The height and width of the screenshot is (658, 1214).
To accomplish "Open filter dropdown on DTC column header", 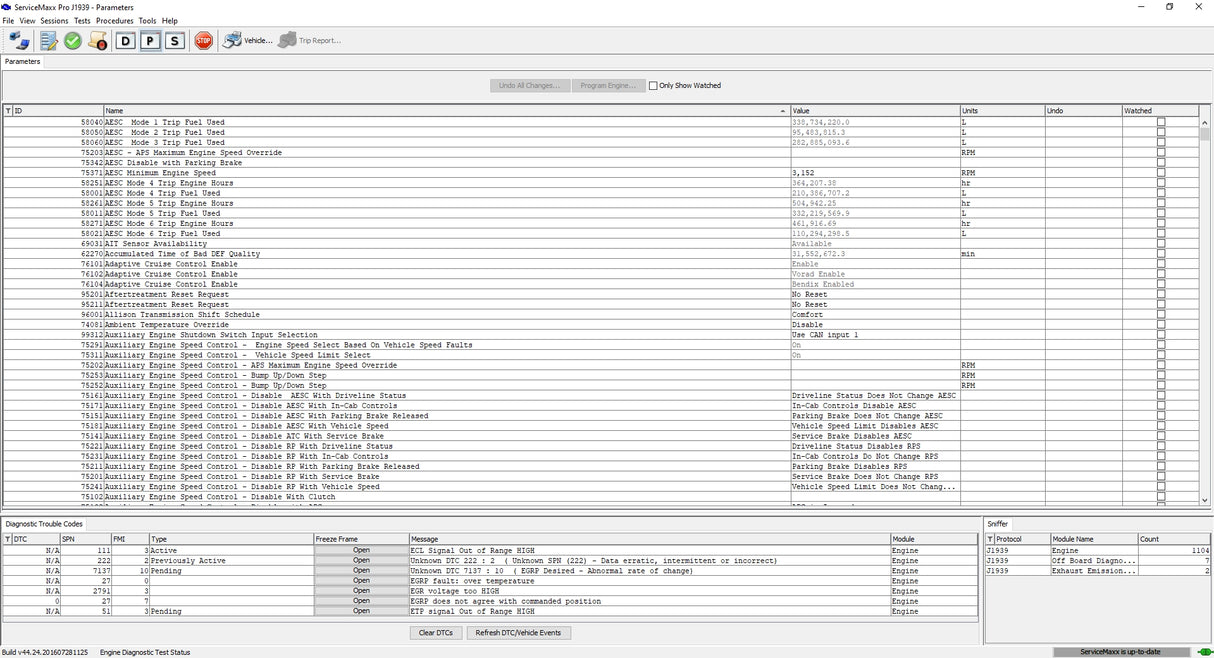I will [x=8, y=539].
